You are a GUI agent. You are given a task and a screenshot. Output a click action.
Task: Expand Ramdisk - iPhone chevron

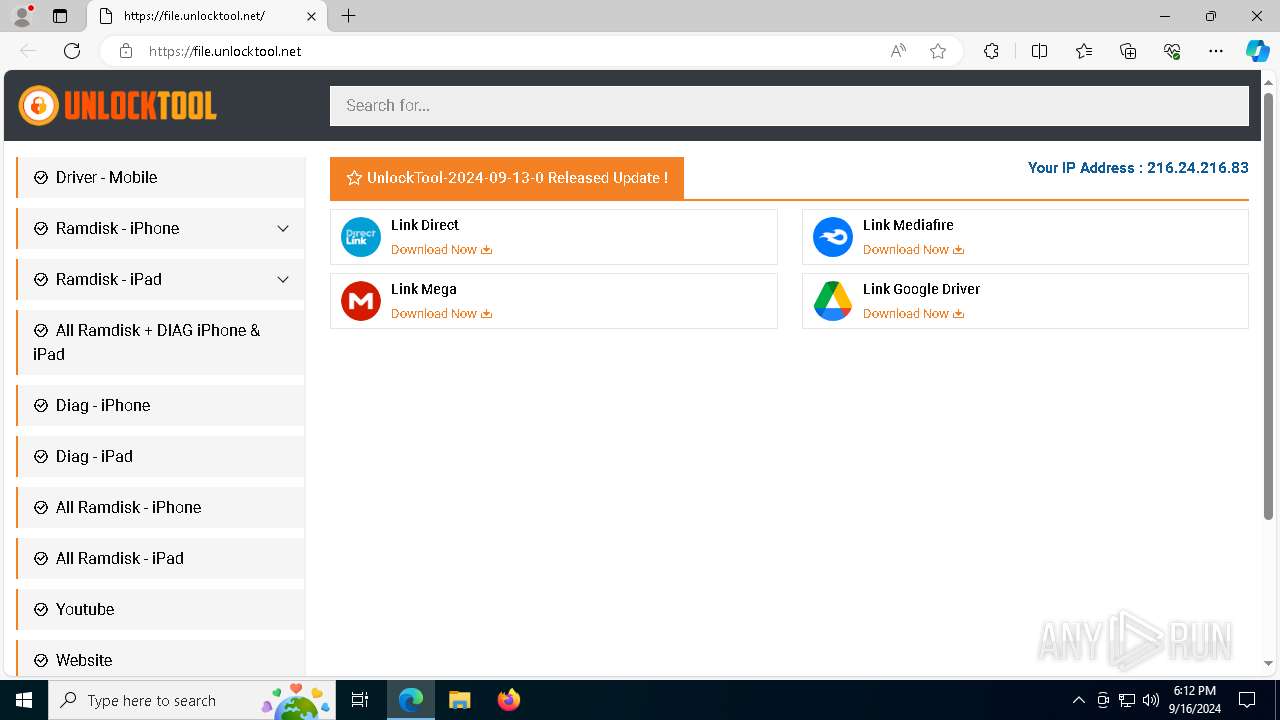click(x=283, y=228)
